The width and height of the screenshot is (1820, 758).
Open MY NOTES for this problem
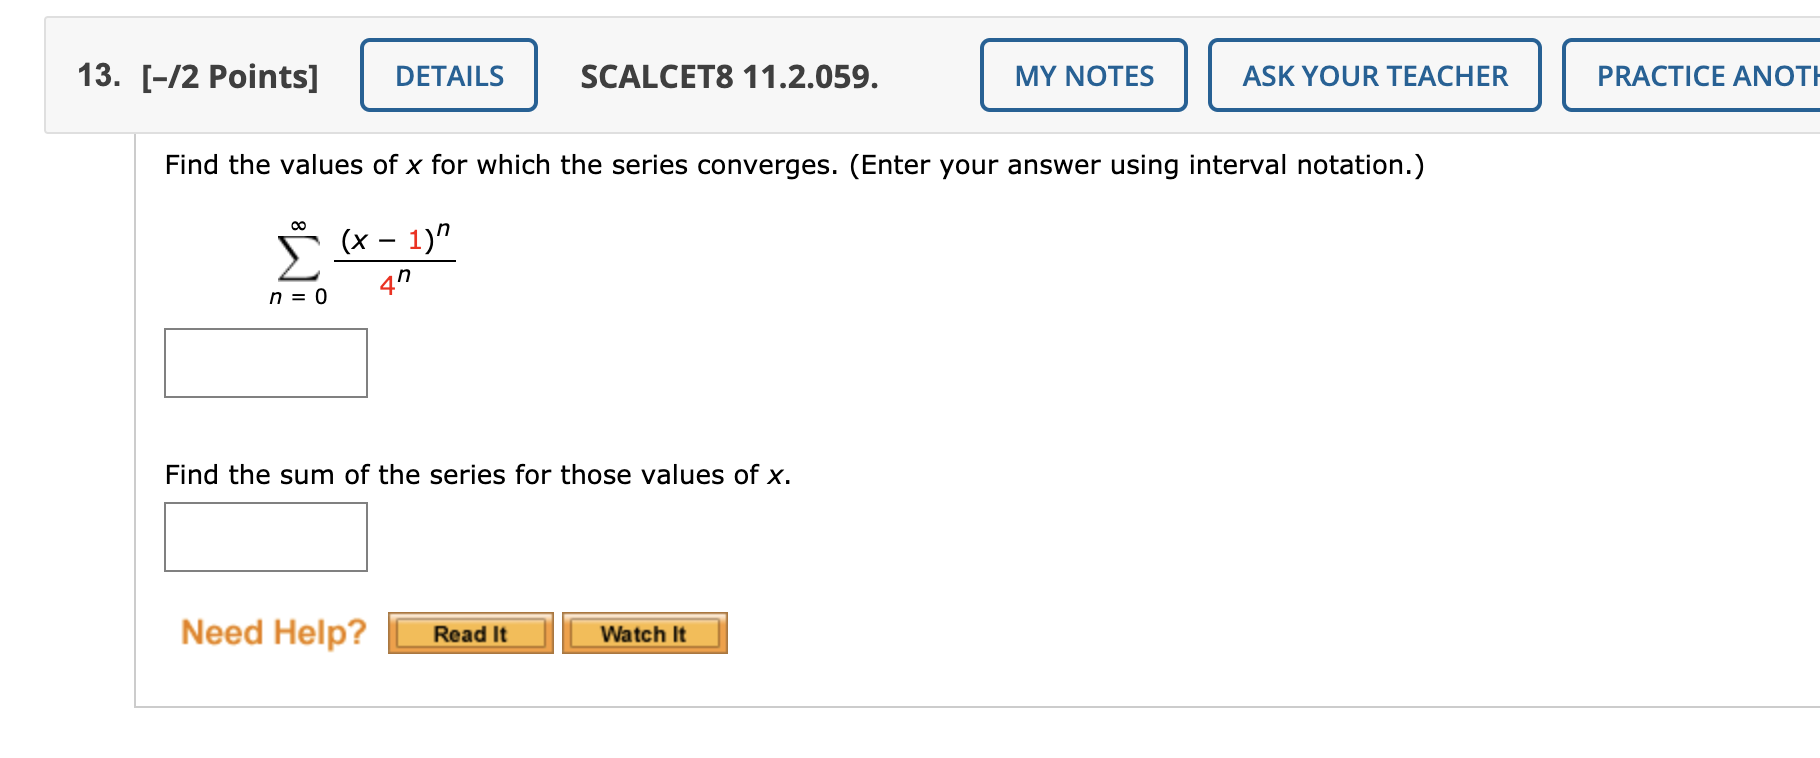point(1083,75)
